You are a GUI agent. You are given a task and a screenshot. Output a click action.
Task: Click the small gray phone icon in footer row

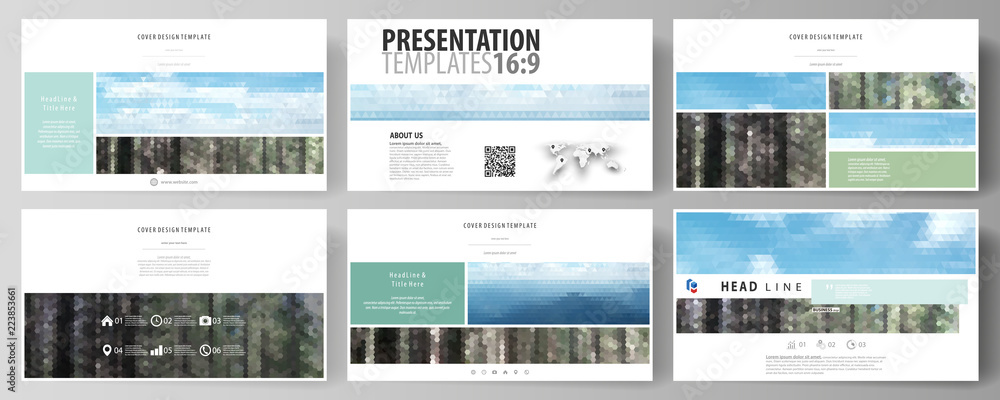[526, 372]
